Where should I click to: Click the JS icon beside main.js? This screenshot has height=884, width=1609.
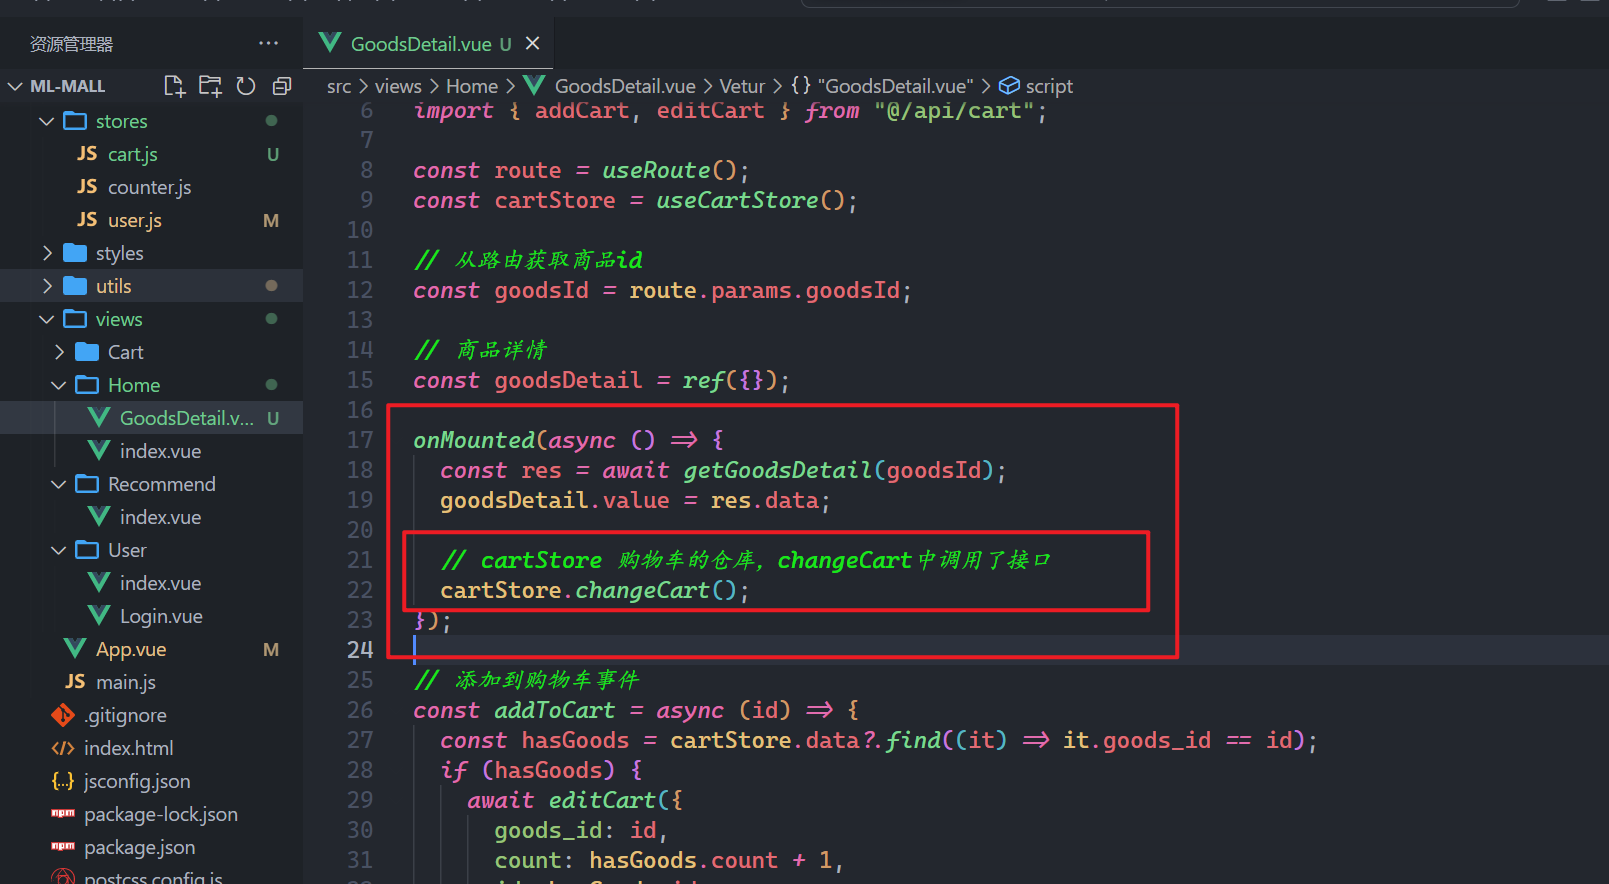(75, 682)
